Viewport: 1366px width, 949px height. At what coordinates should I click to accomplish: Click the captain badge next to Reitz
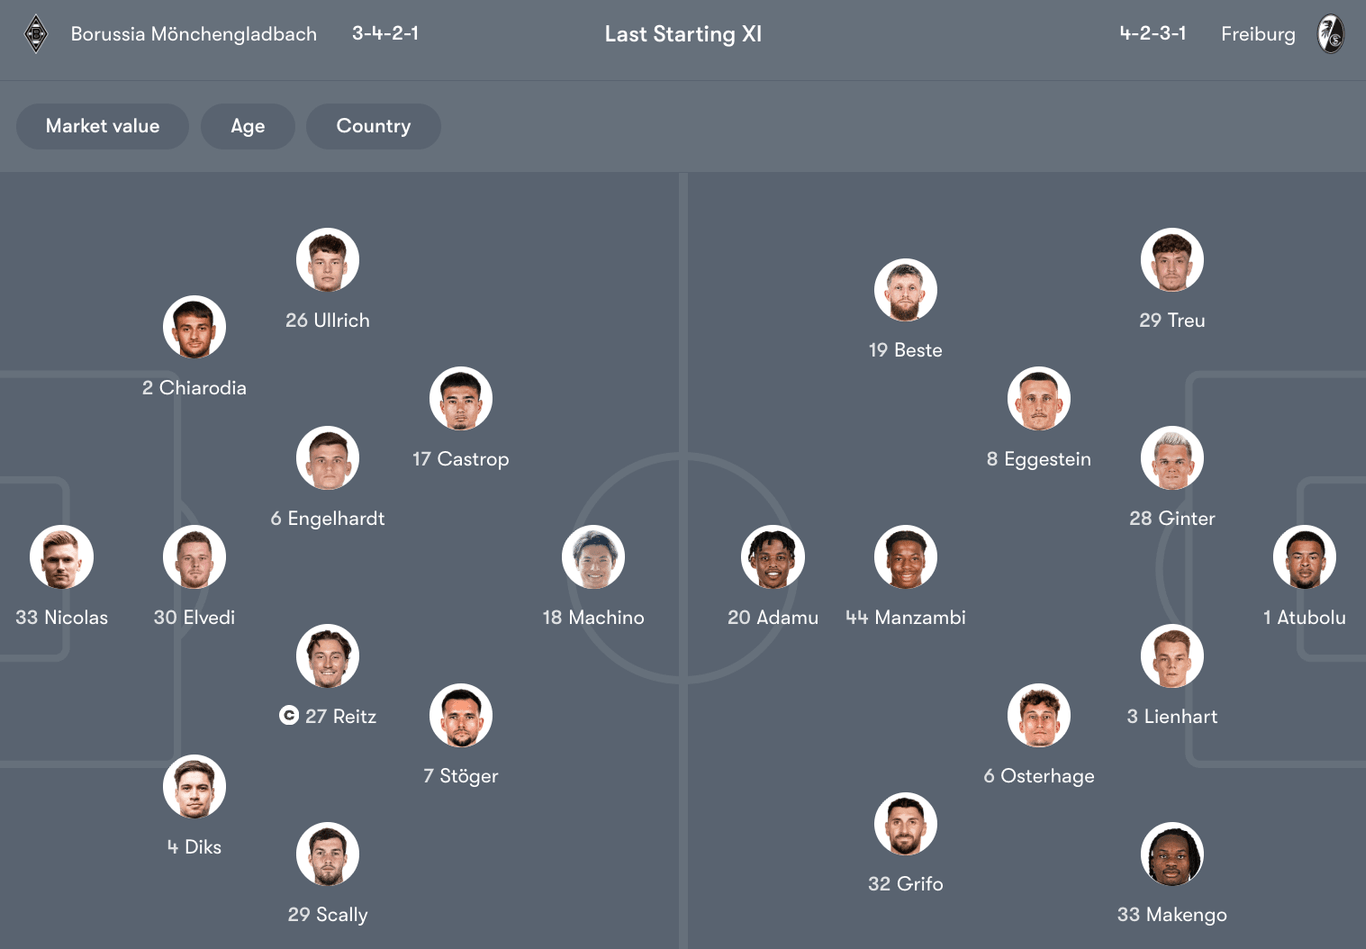tap(289, 715)
